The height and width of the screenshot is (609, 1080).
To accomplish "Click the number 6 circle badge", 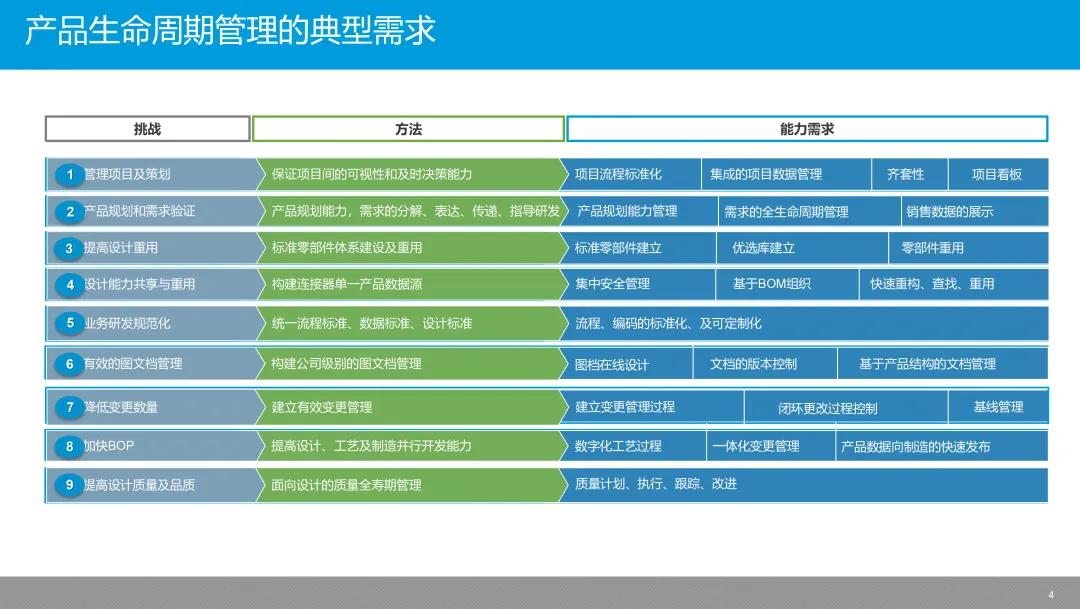I will pyautogui.click(x=70, y=364).
